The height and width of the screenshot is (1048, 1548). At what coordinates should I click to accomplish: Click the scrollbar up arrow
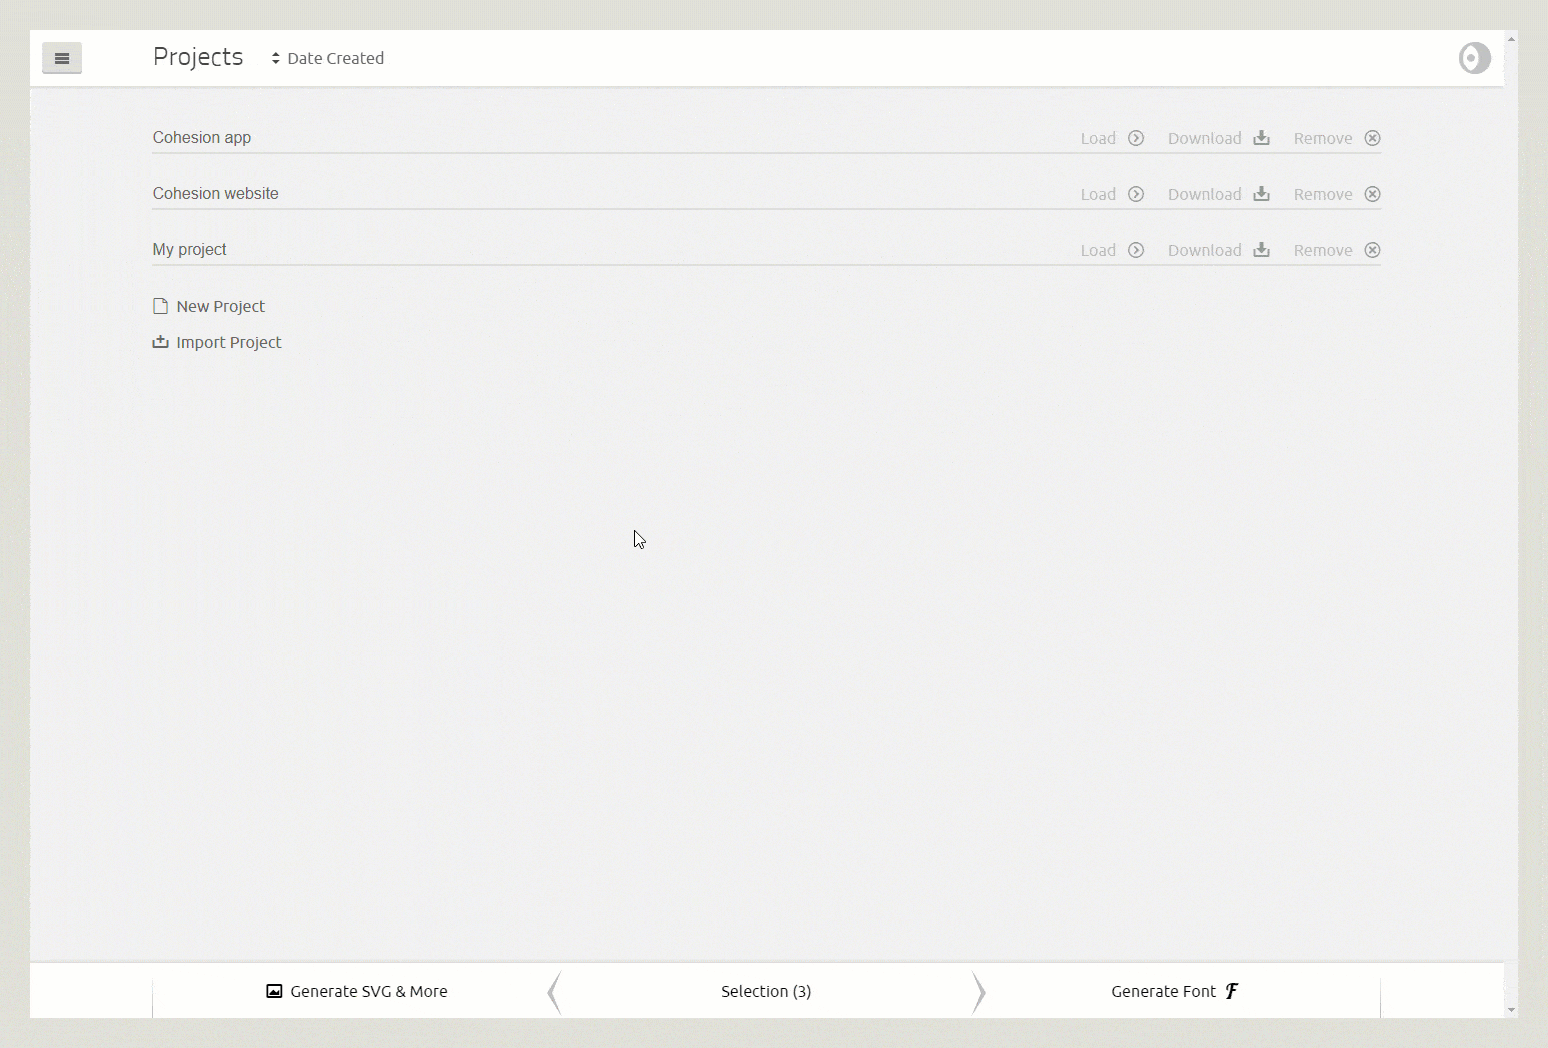point(1511,39)
